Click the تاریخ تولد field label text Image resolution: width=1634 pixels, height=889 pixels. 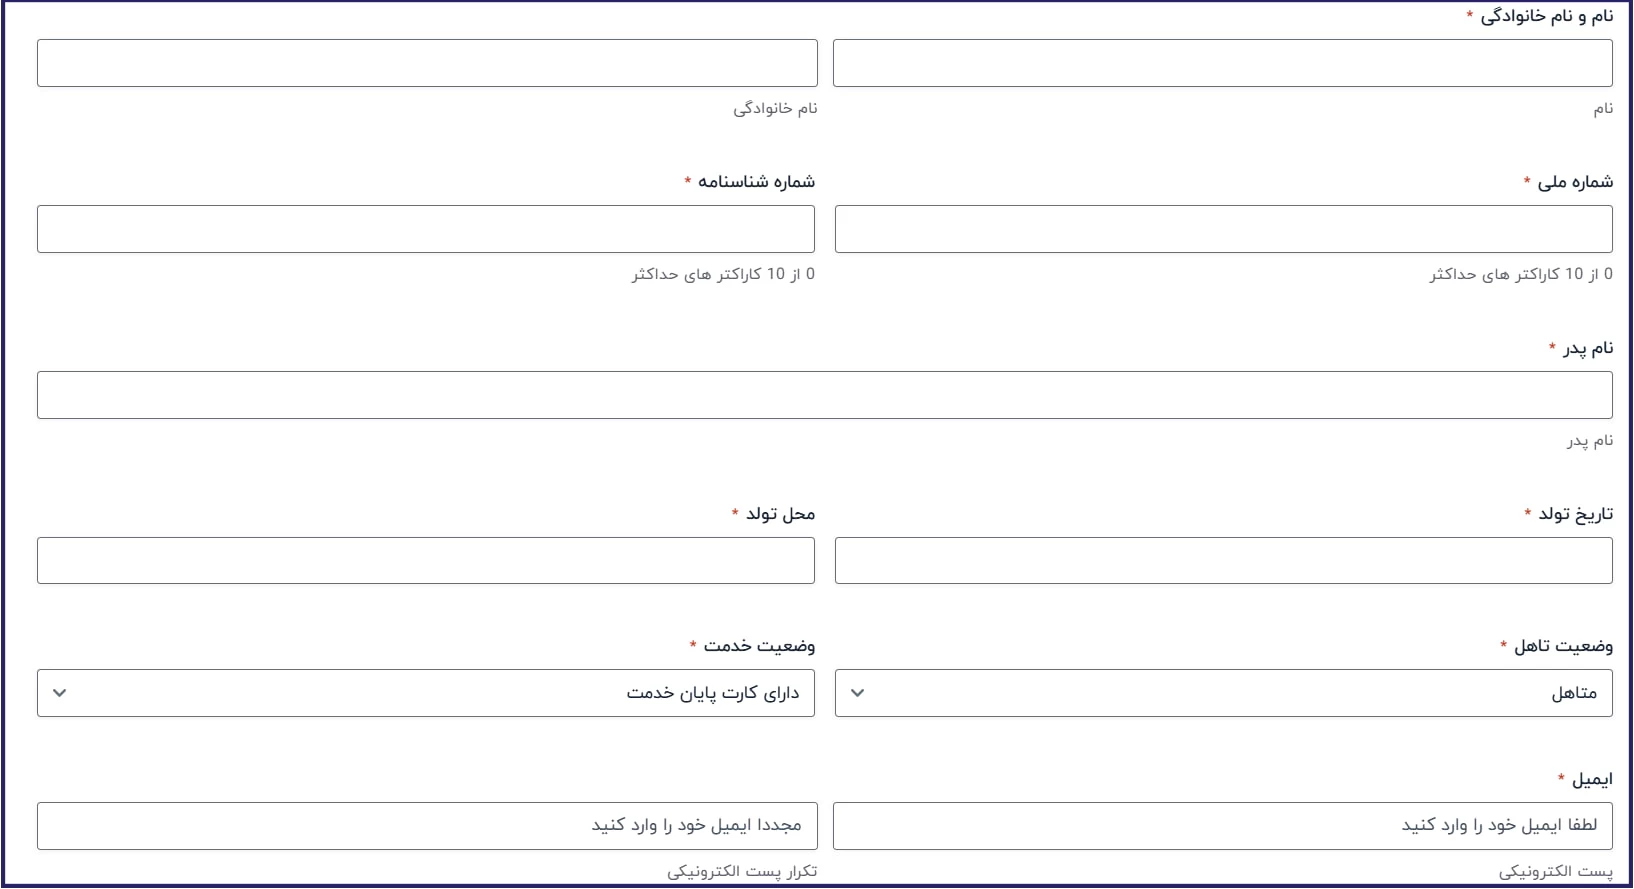[x=1575, y=514]
